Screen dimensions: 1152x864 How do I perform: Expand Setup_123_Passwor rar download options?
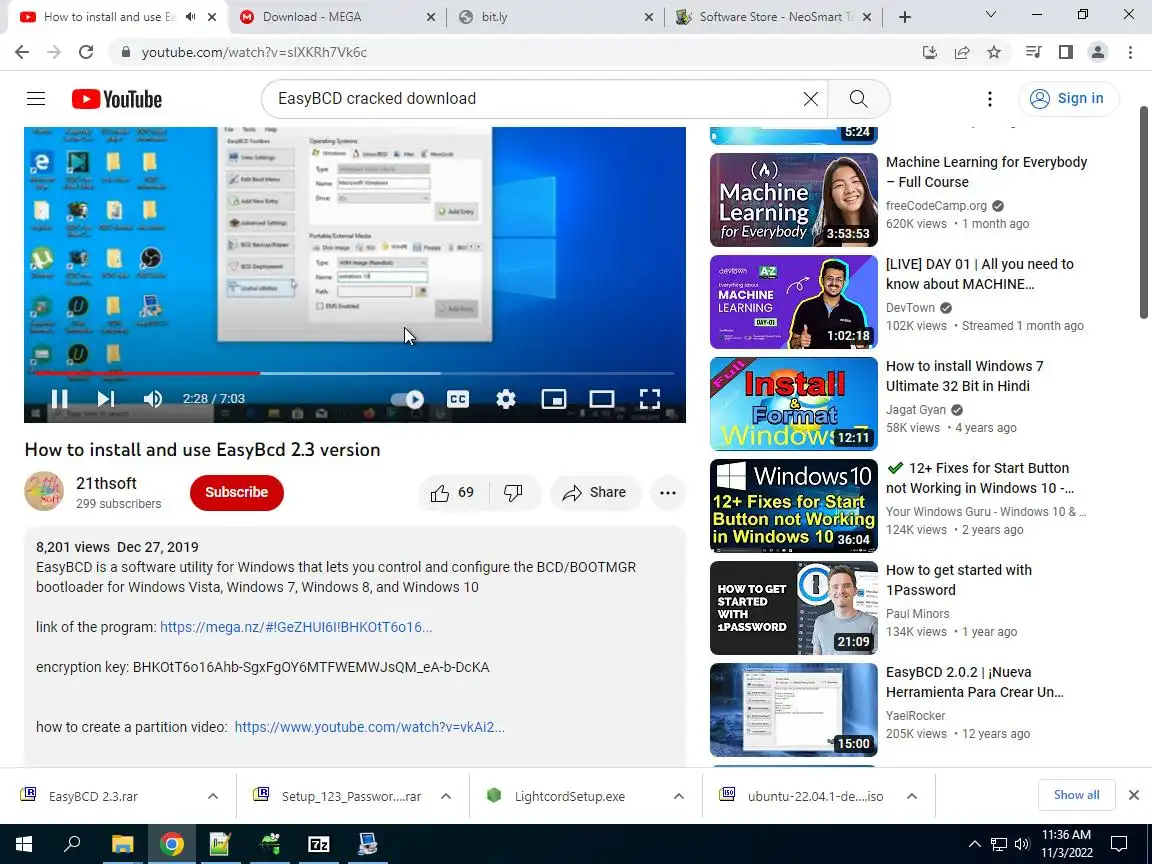[445, 796]
